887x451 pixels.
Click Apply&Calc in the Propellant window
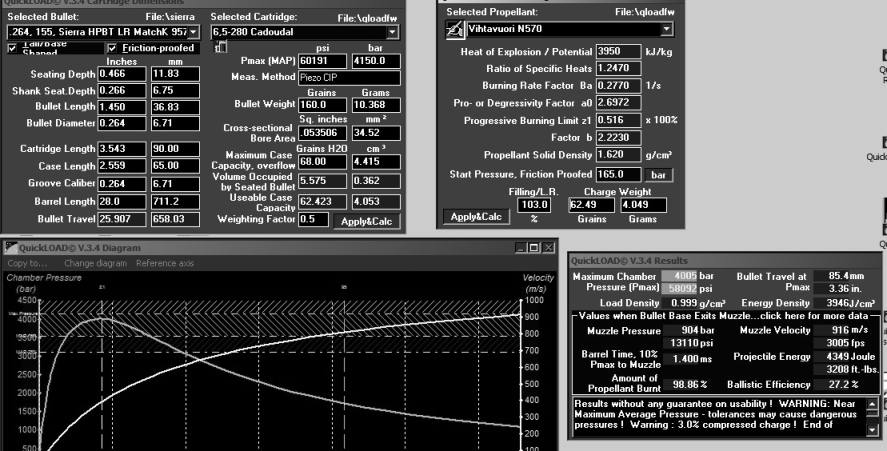[476, 217]
